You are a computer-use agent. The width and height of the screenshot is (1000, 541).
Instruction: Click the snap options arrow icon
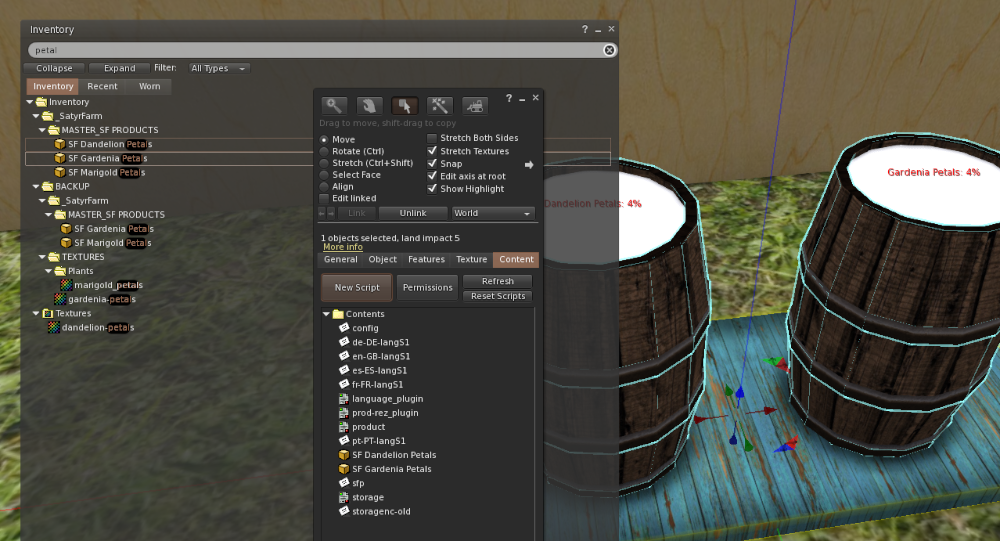click(x=529, y=164)
